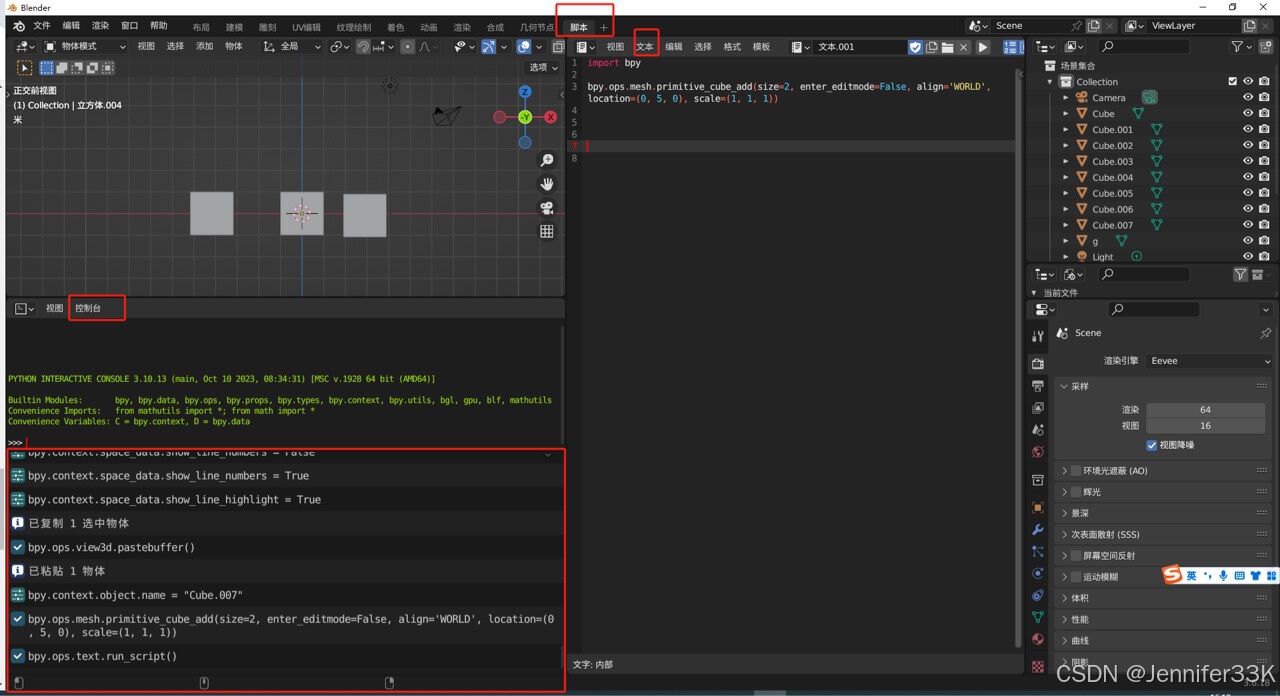Toggle the viewport gizmo display button

point(487,47)
